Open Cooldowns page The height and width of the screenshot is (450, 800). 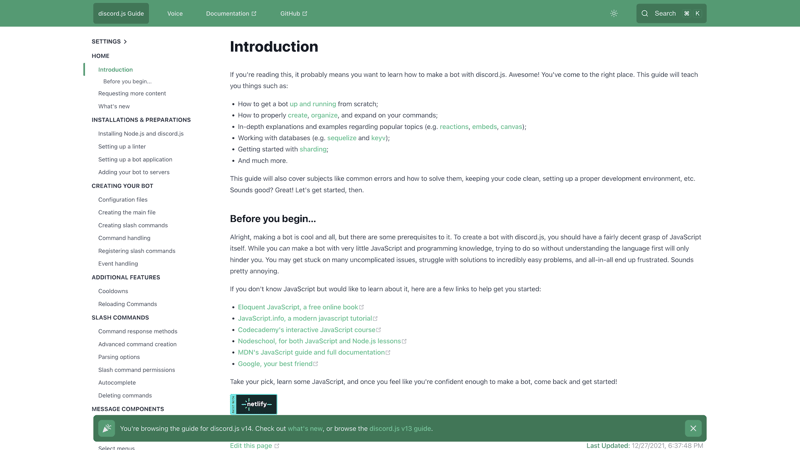[x=113, y=291]
